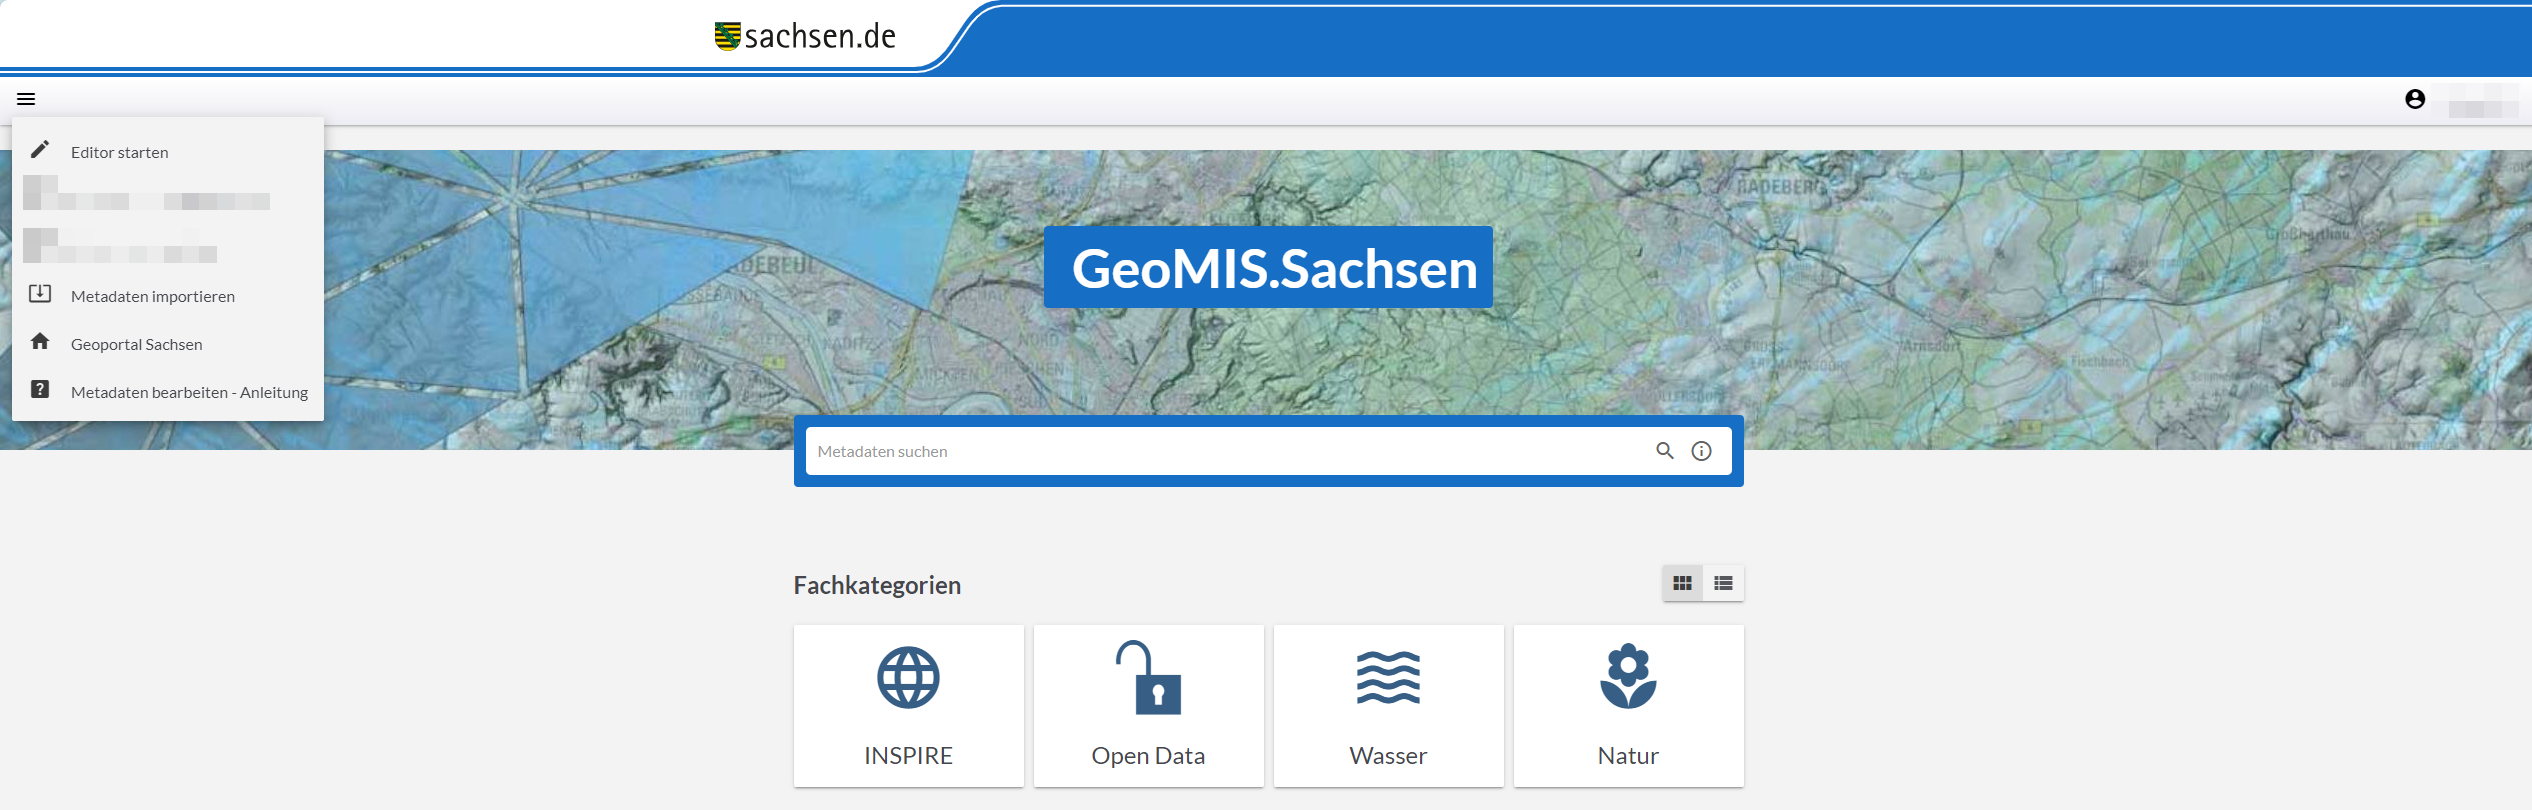This screenshot has height=810, width=2532.
Task: Switch categories to grid view
Action: pos(1683,583)
